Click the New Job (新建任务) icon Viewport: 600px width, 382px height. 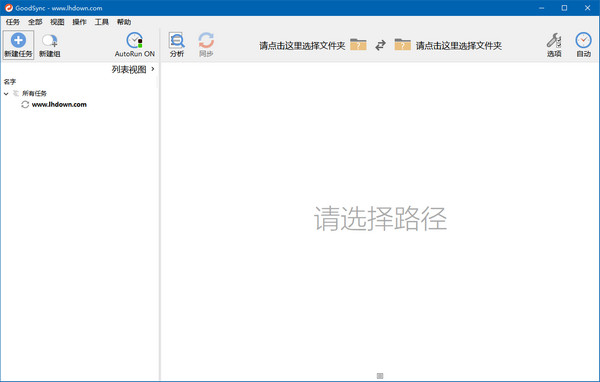[x=18, y=41]
